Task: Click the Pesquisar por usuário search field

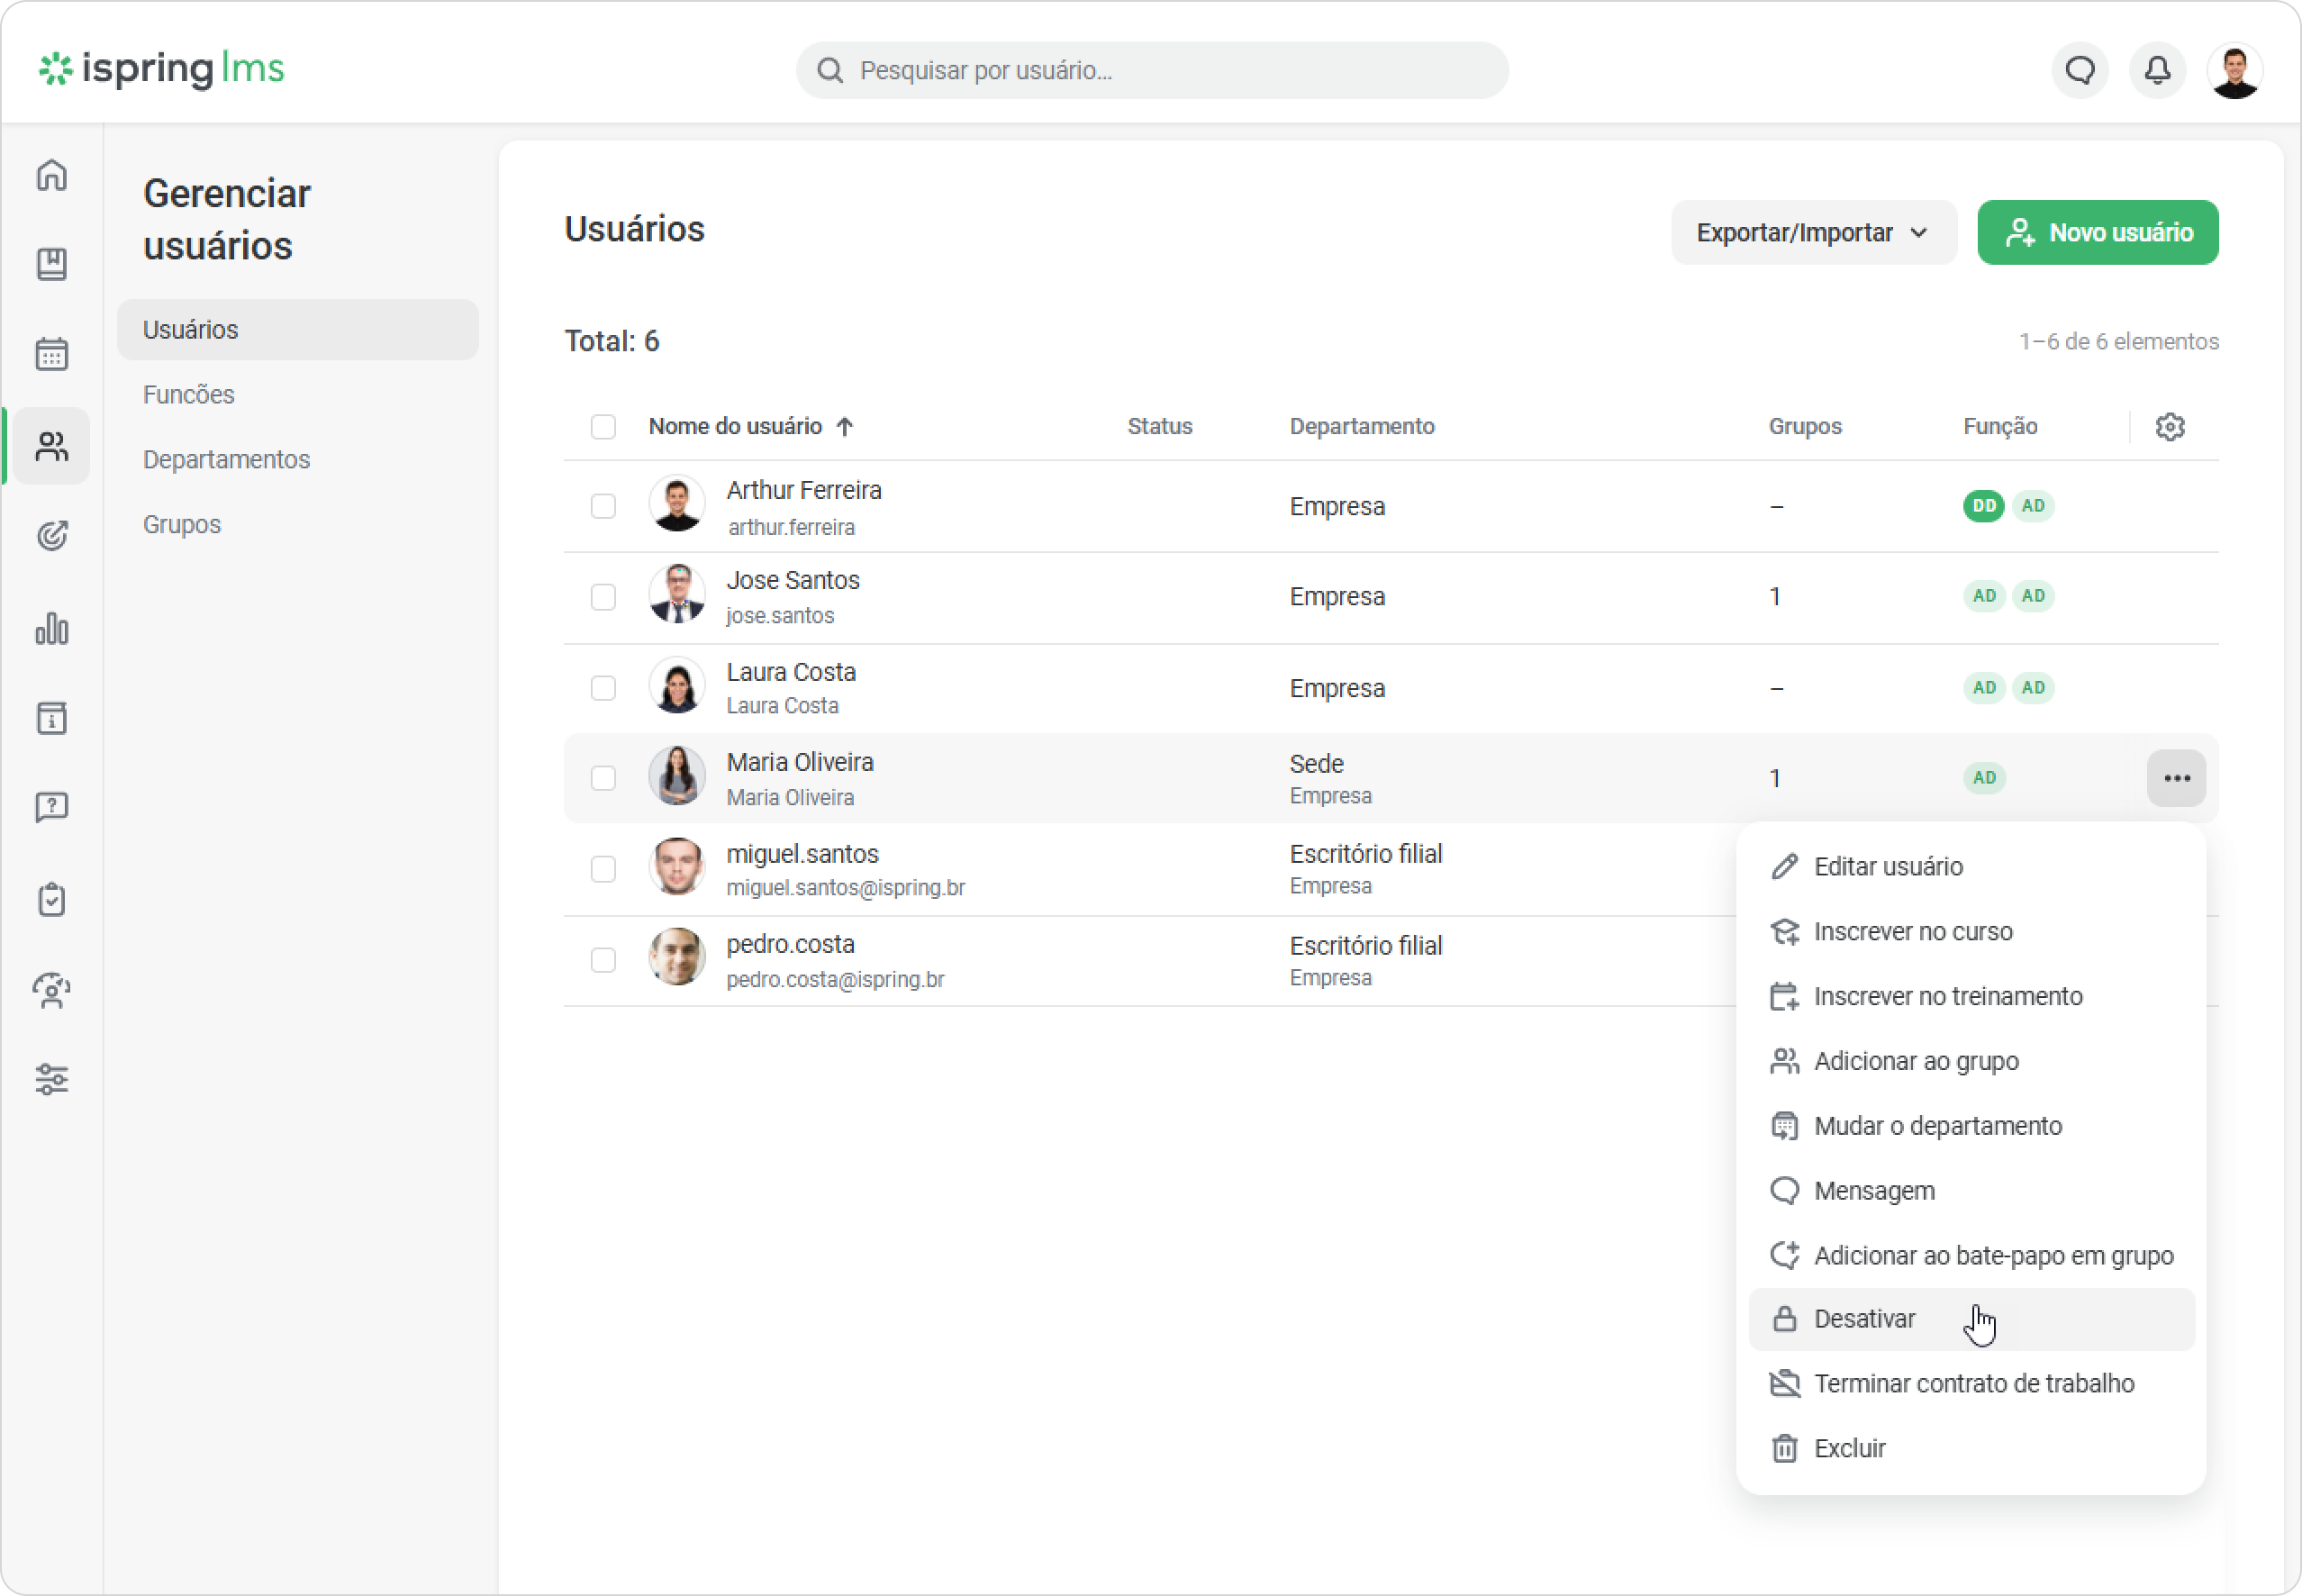Action: click(1152, 70)
